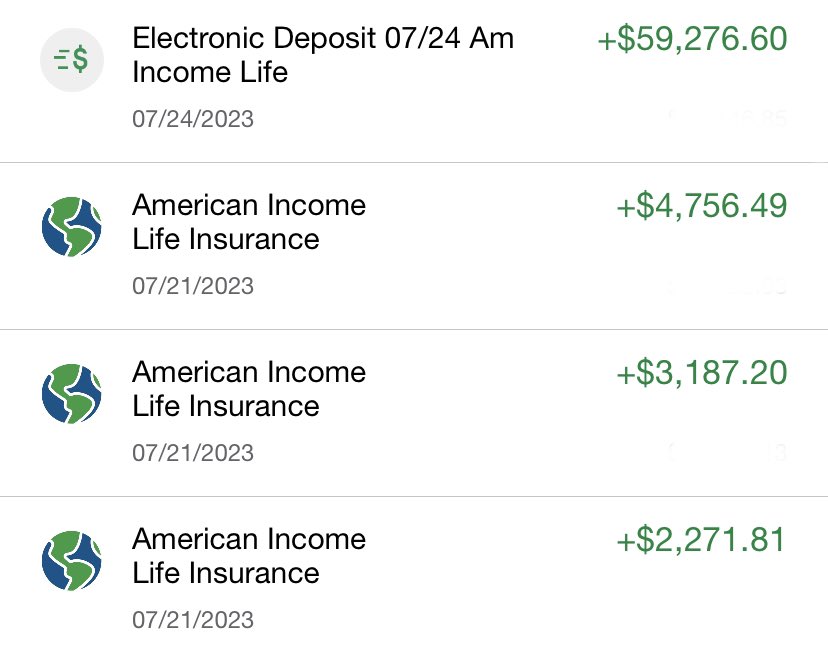Select the +$3,187.20 amount
The image size is (828, 657).
click(x=702, y=372)
